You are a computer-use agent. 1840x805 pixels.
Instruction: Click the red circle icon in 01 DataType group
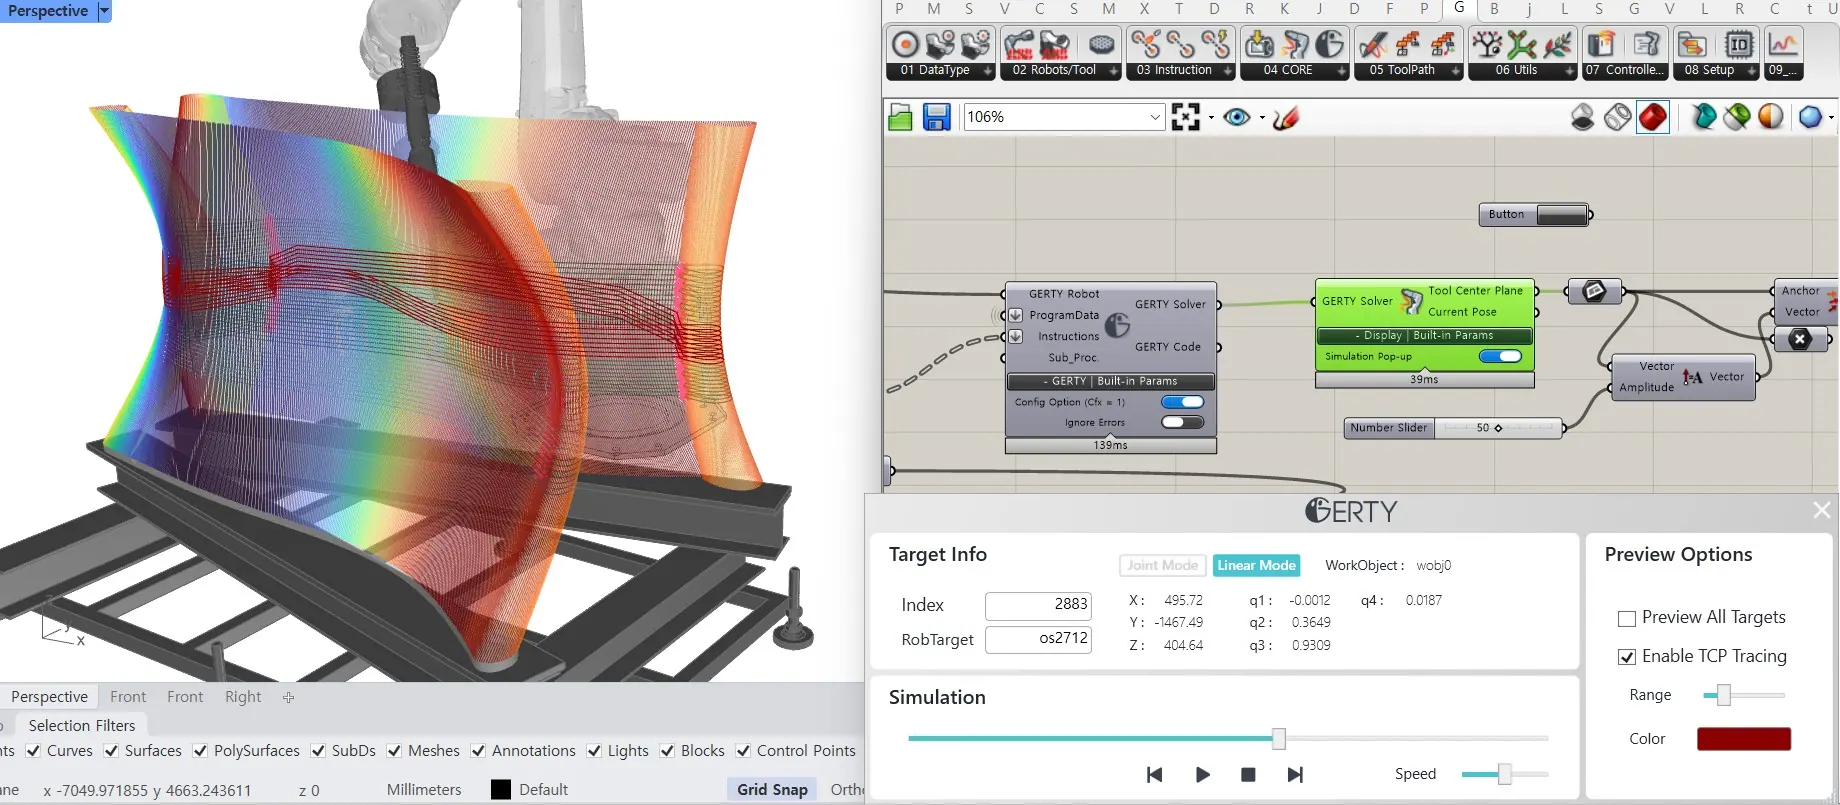[x=906, y=45]
